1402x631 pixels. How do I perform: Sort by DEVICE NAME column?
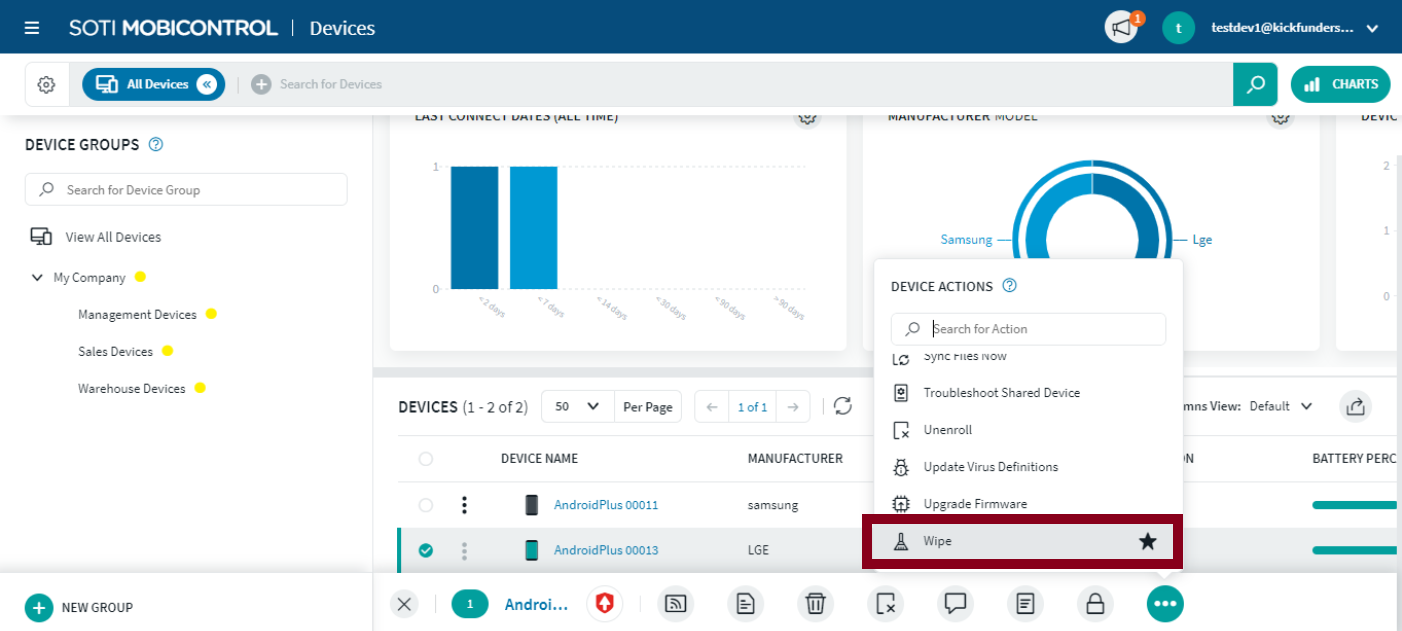pos(539,459)
